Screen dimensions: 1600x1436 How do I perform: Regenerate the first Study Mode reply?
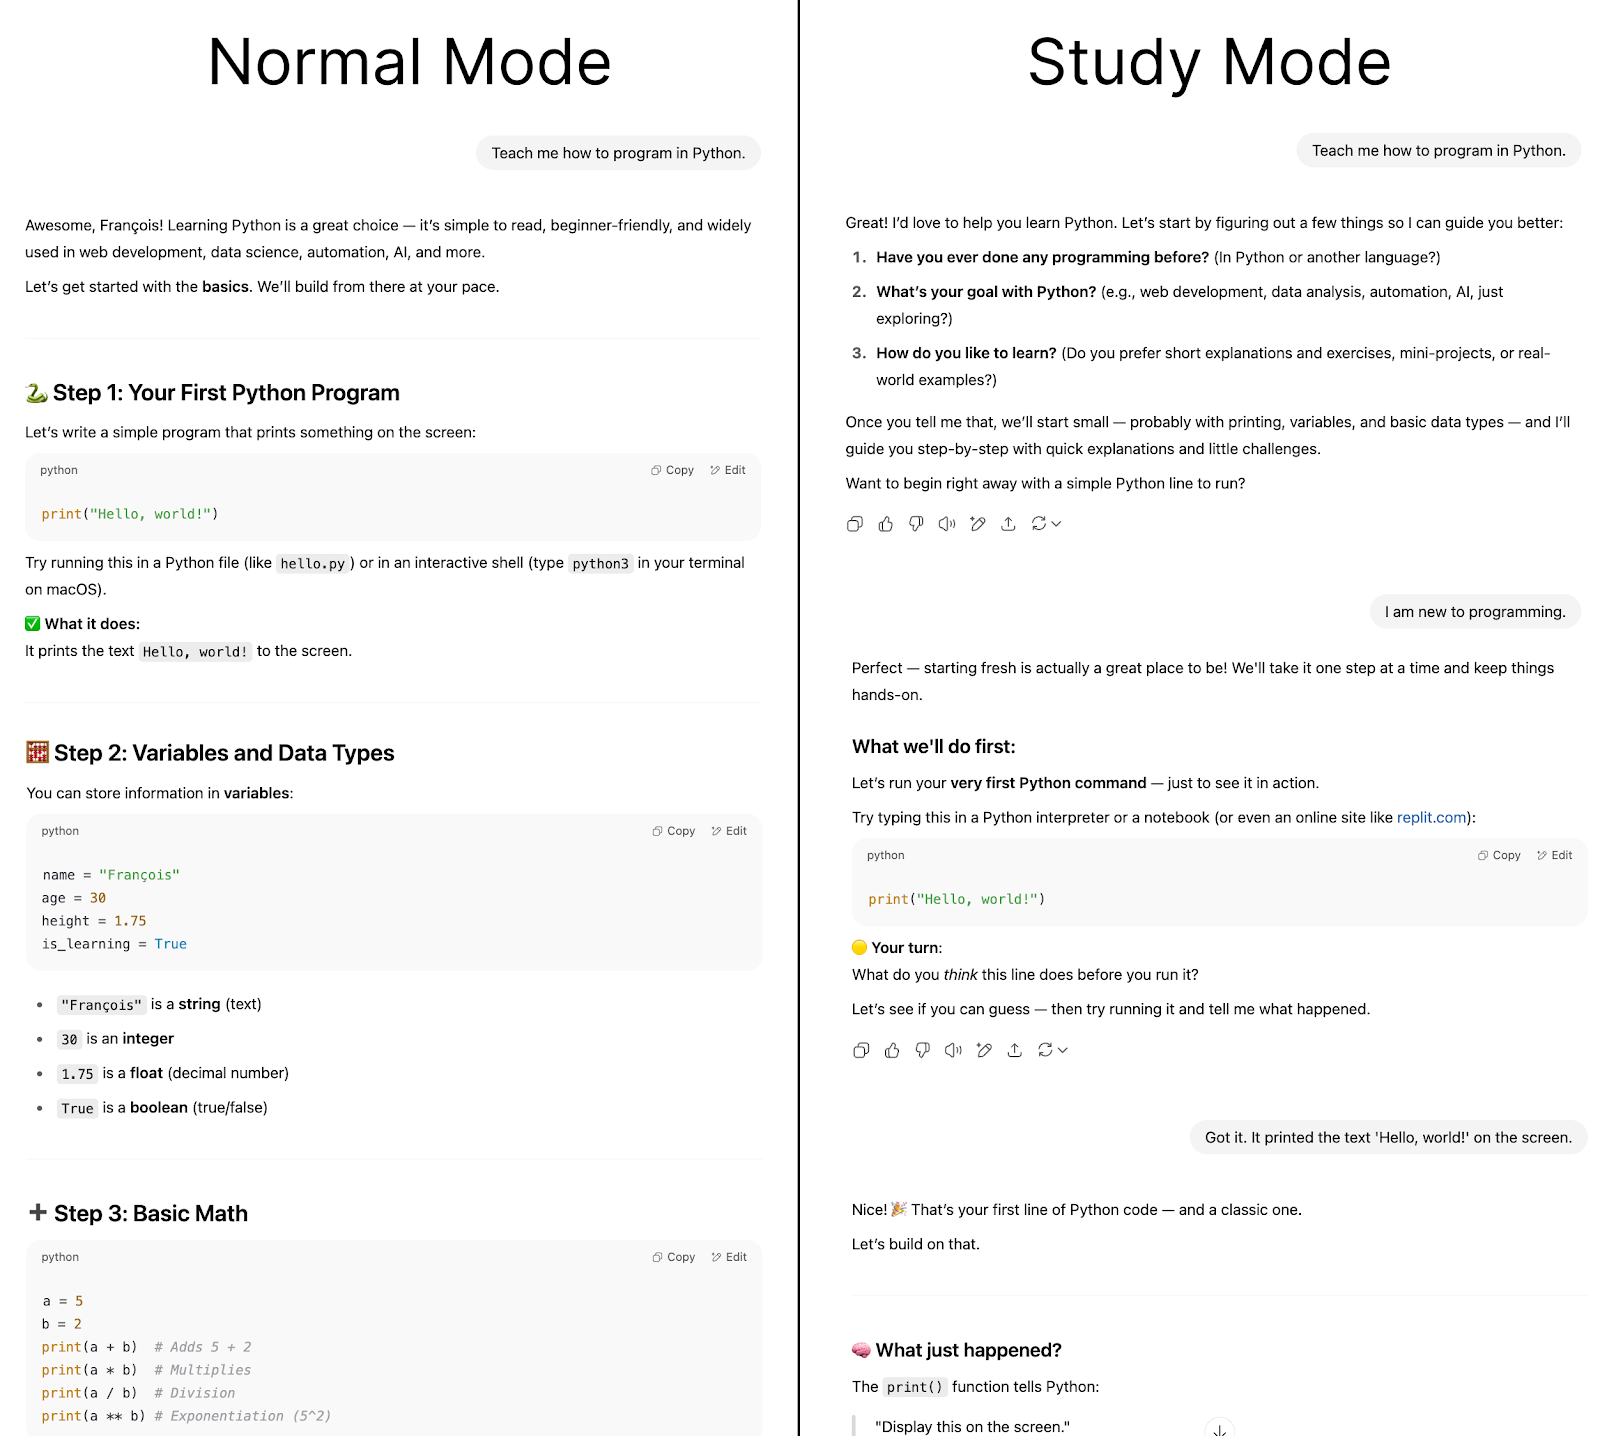(1039, 523)
